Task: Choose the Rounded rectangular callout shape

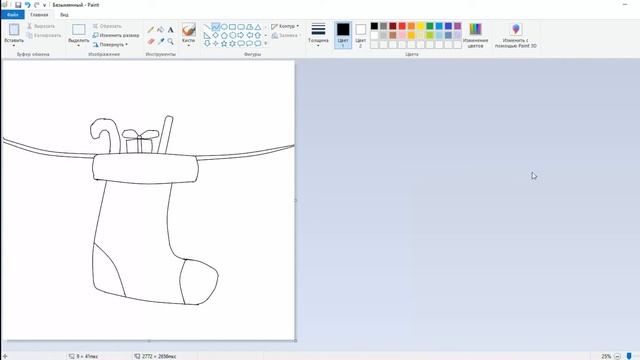Action: [241, 43]
